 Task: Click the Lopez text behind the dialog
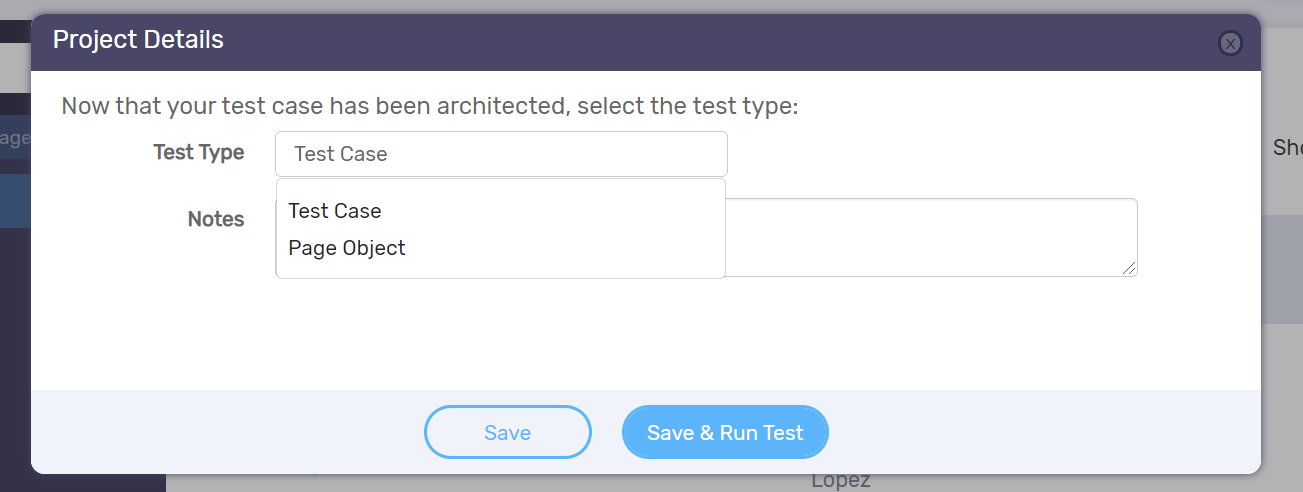[840, 481]
